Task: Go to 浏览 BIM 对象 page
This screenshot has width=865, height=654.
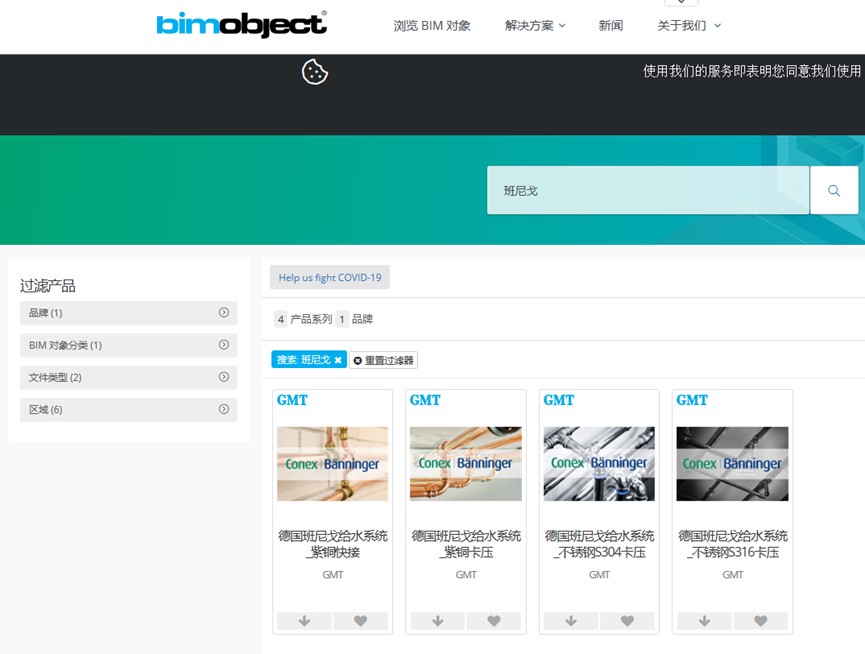Action: coord(432,26)
